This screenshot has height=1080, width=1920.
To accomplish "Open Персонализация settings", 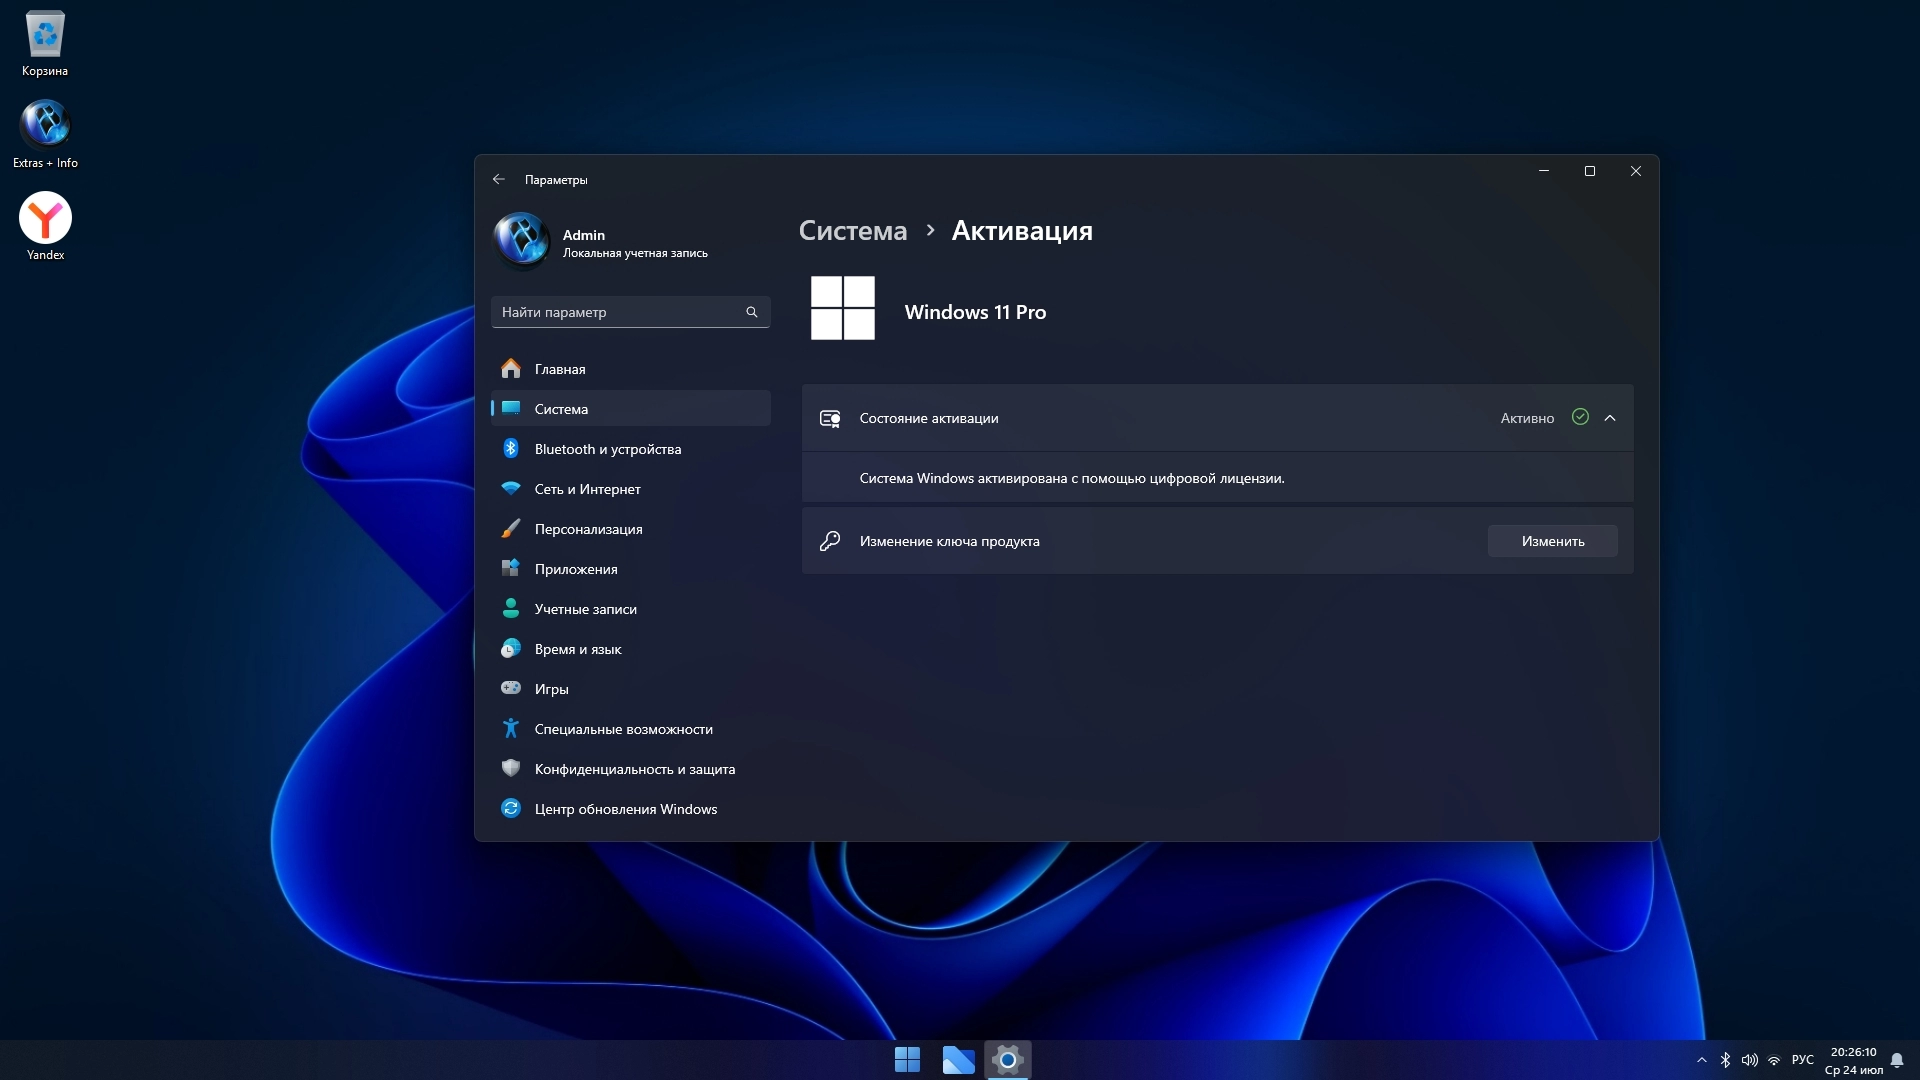I will point(588,529).
